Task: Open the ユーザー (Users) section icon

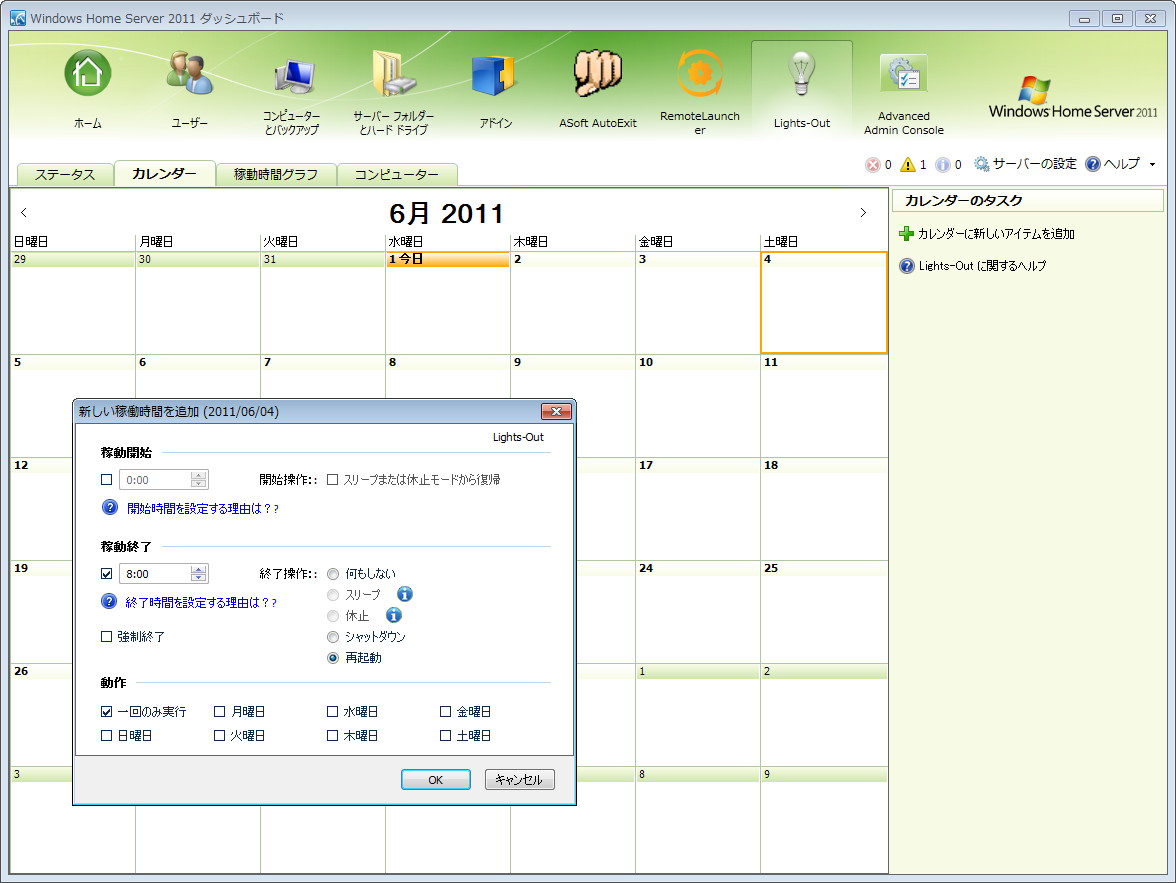Action: click(x=189, y=74)
